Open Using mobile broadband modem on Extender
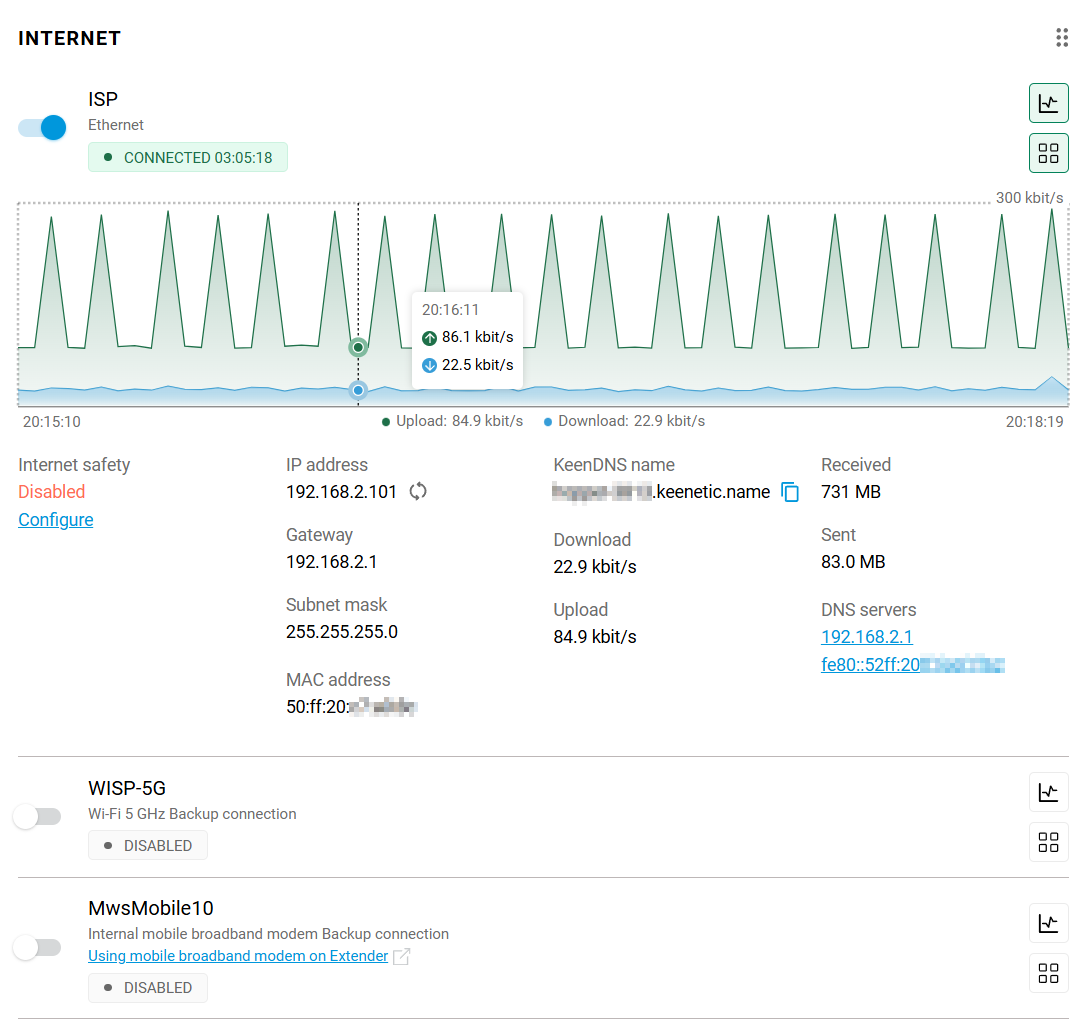The height and width of the screenshot is (1023, 1092). (x=238, y=956)
